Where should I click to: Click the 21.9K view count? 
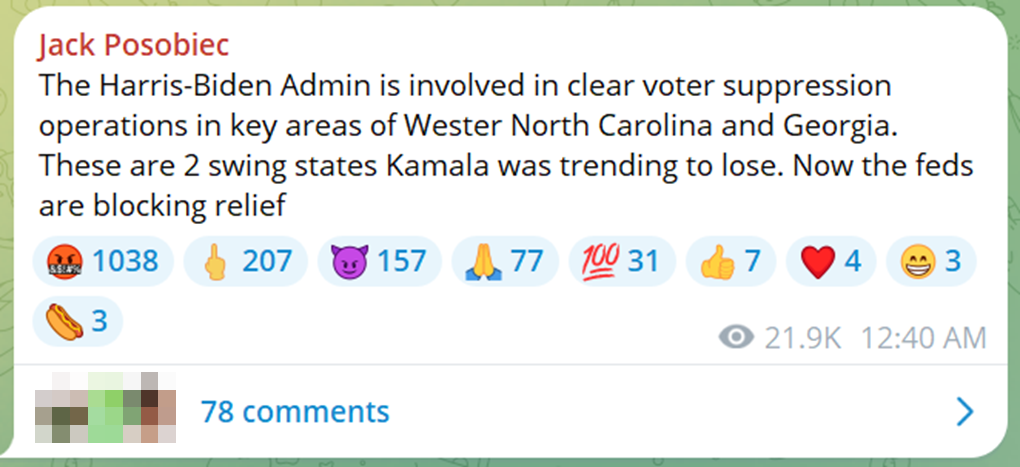(803, 338)
